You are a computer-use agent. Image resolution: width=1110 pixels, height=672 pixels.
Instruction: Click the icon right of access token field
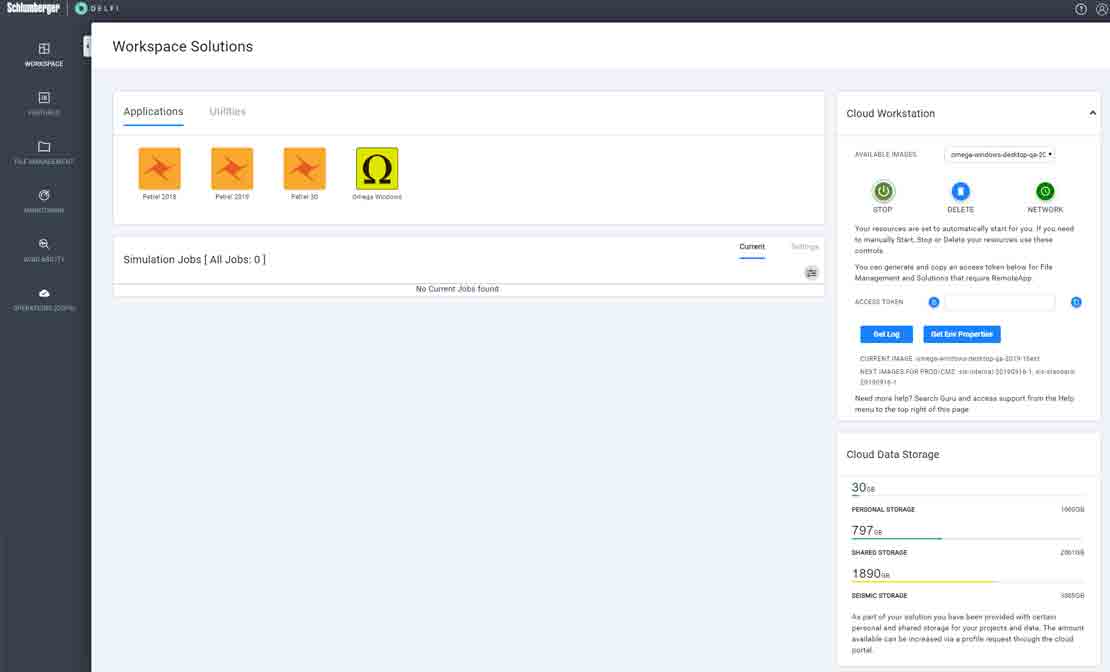[1076, 302]
